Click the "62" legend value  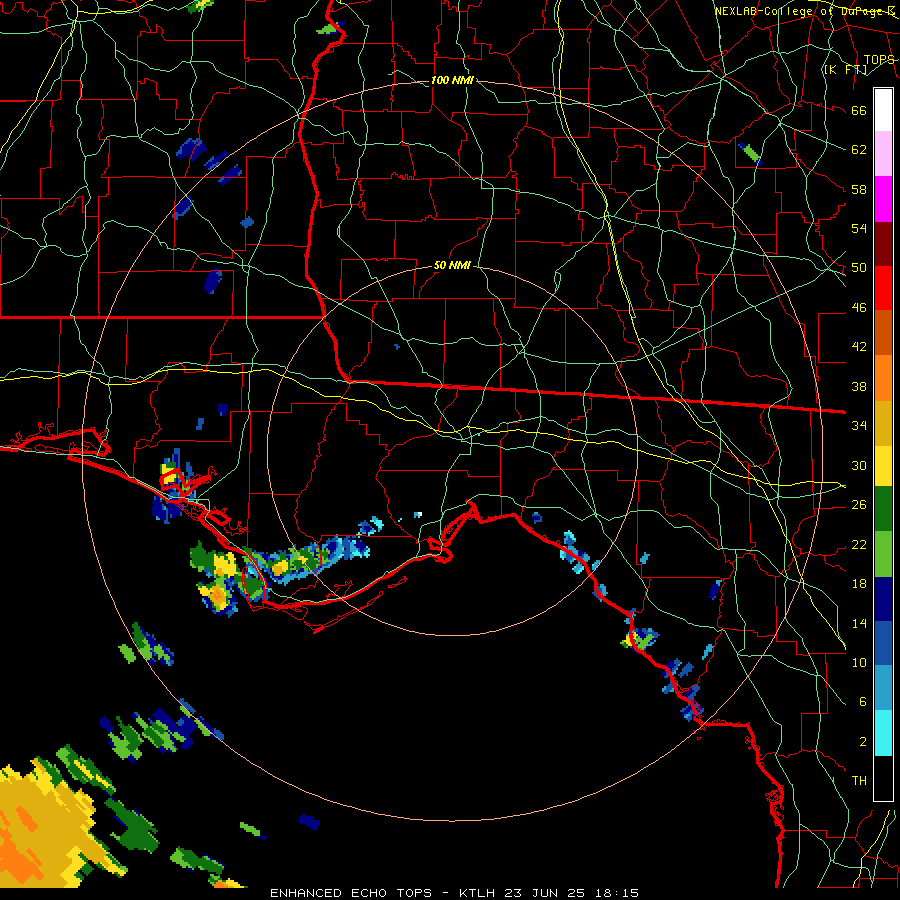pyautogui.click(x=859, y=150)
